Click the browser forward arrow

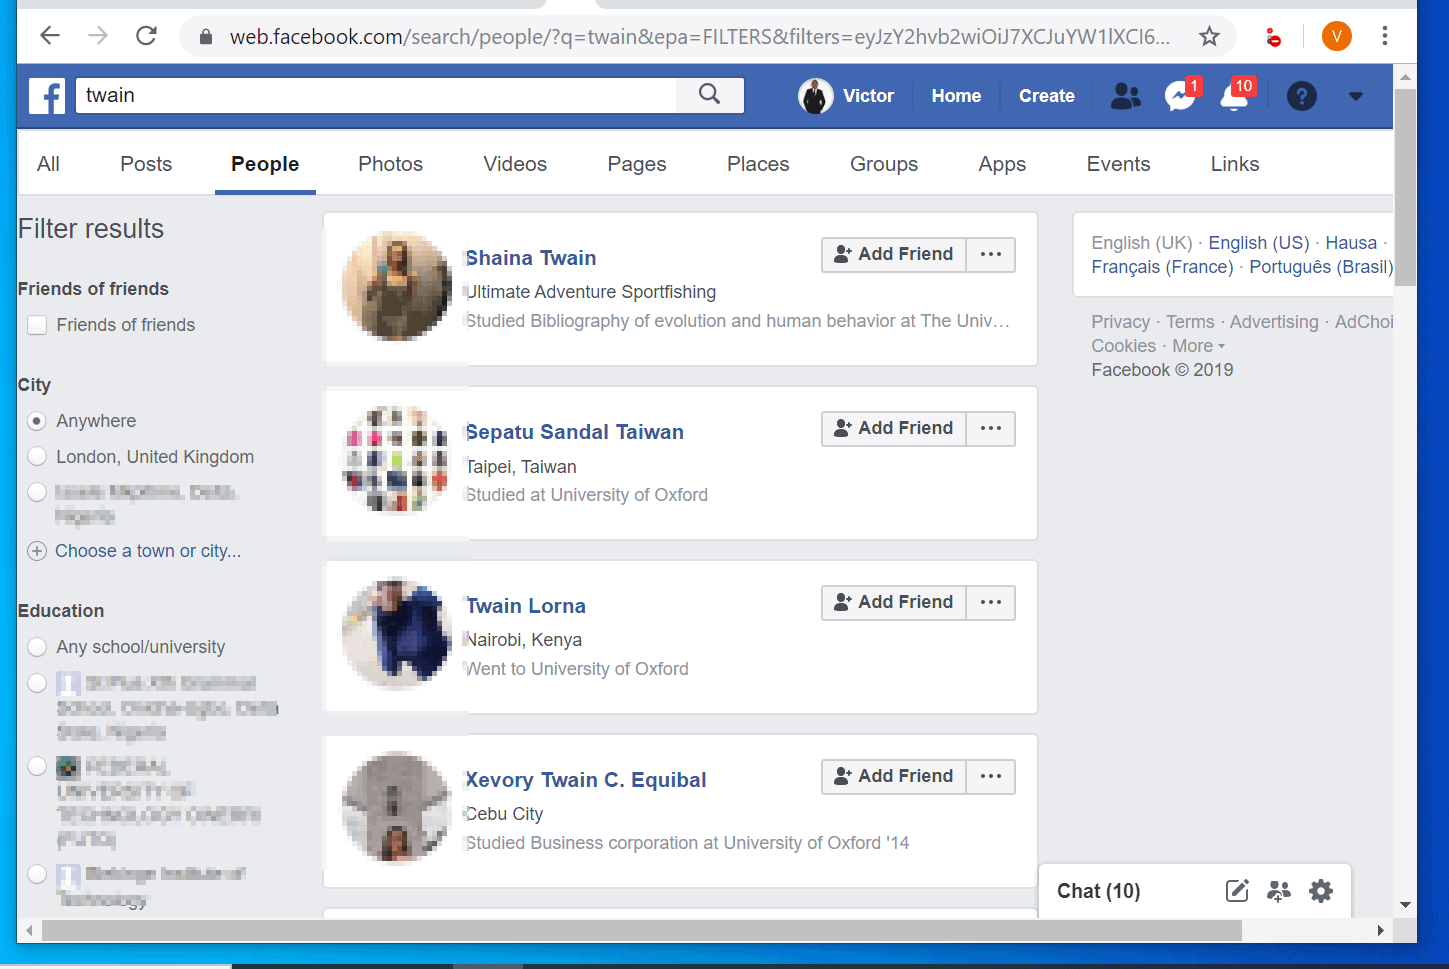tap(98, 36)
